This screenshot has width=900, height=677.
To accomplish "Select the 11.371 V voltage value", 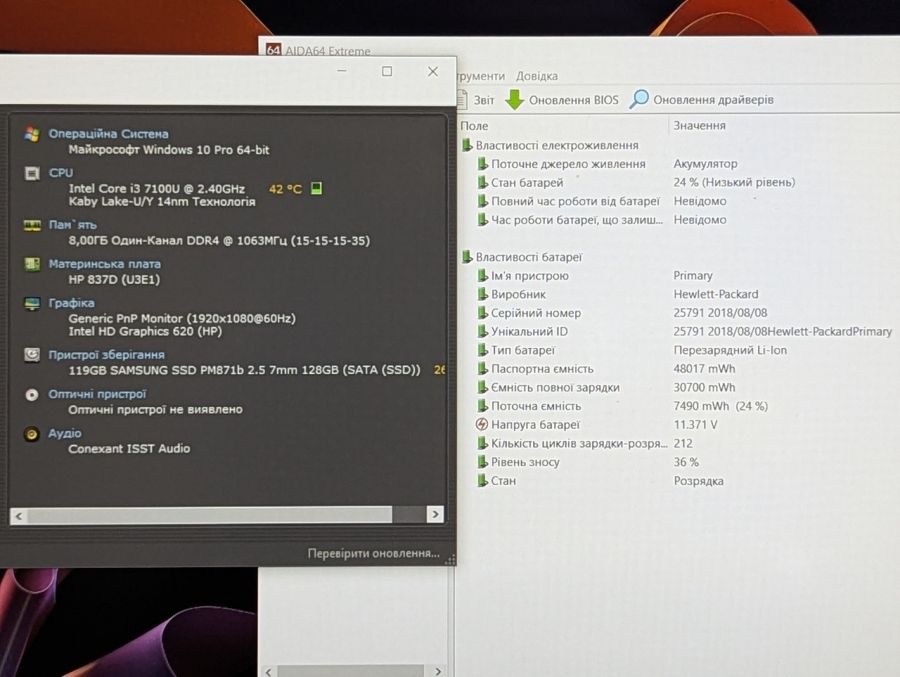I will pyautogui.click(x=695, y=424).
